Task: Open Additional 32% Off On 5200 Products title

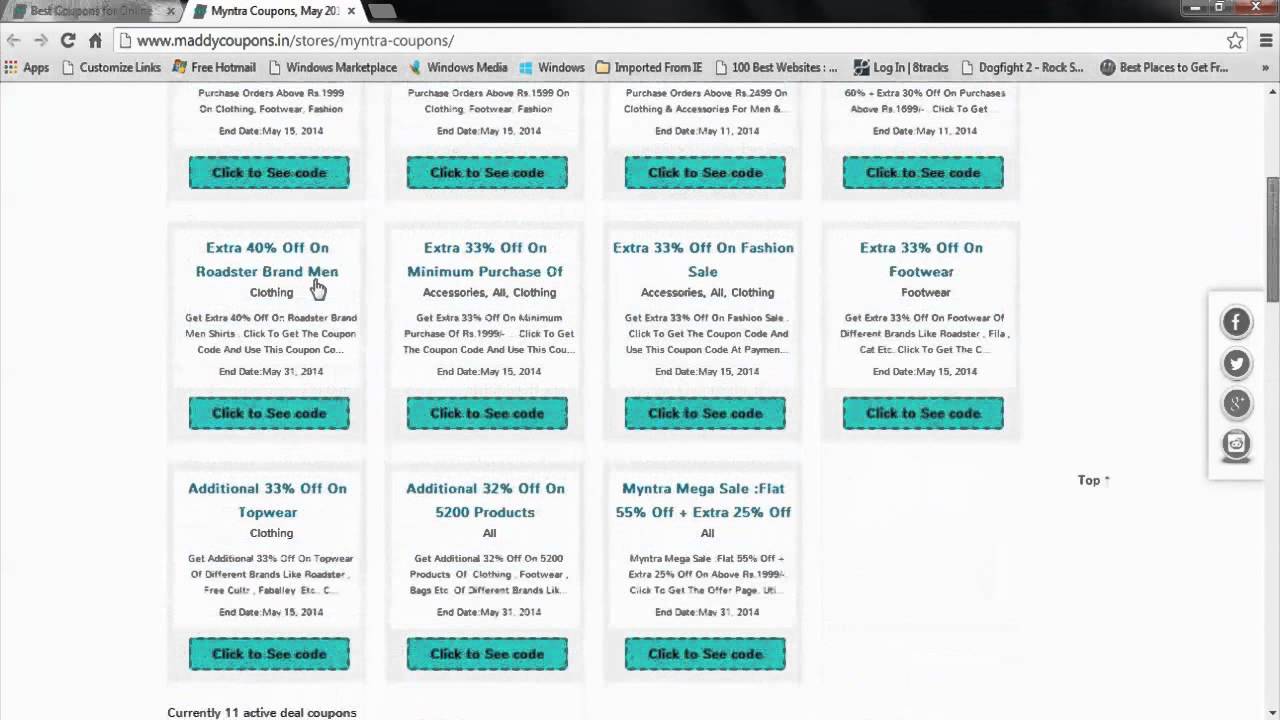Action: (x=485, y=500)
